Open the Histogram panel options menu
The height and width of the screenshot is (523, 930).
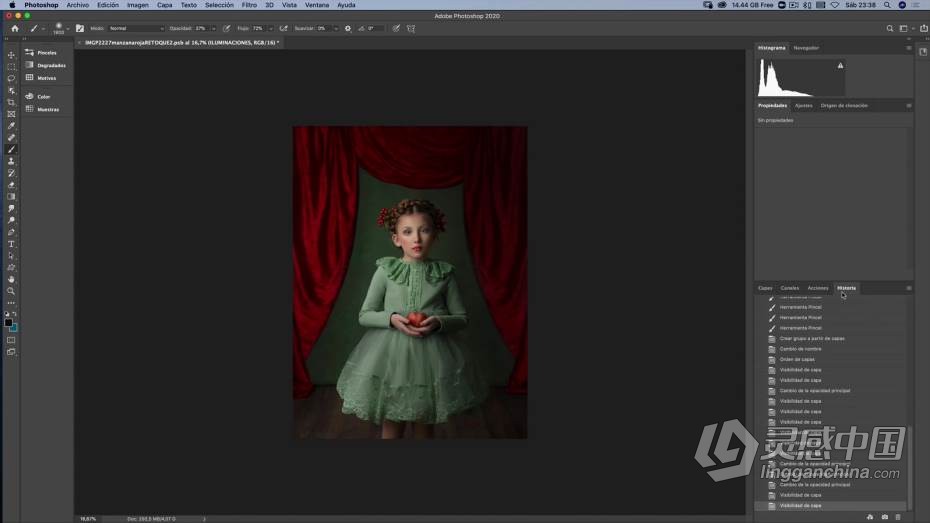click(x=909, y=48)
